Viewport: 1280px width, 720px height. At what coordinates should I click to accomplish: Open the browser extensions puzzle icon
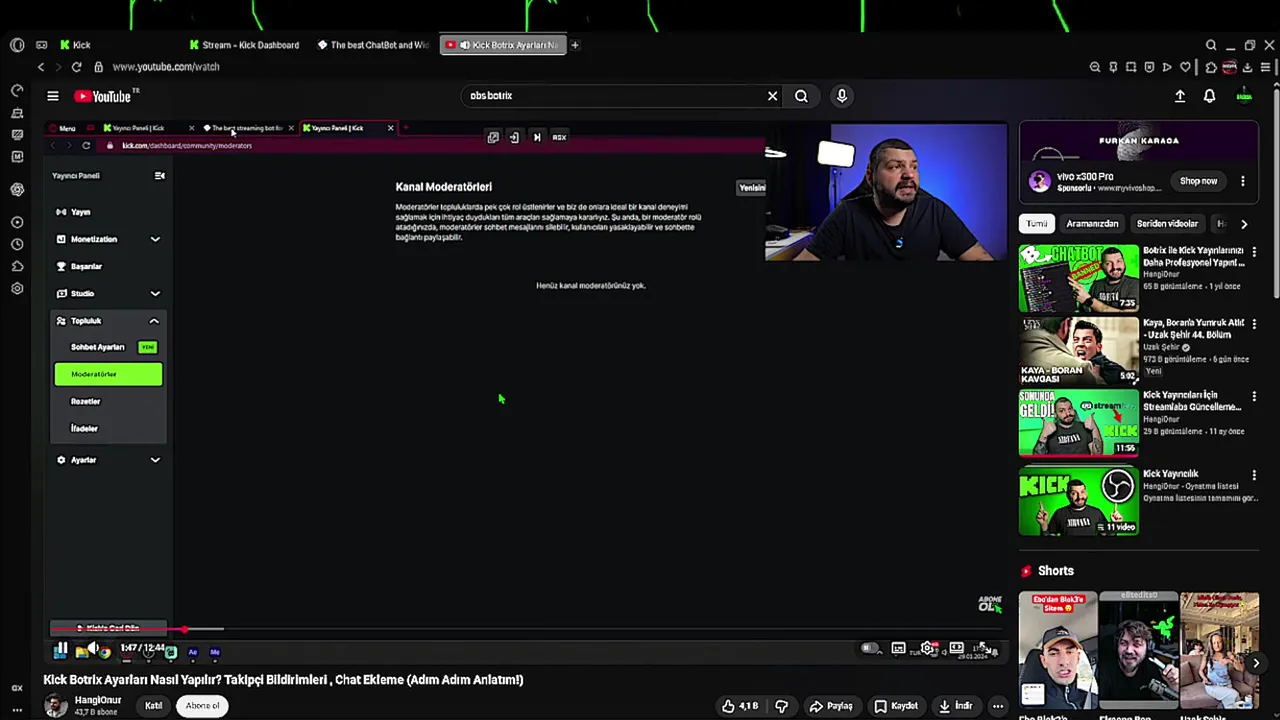[1211, 67]
